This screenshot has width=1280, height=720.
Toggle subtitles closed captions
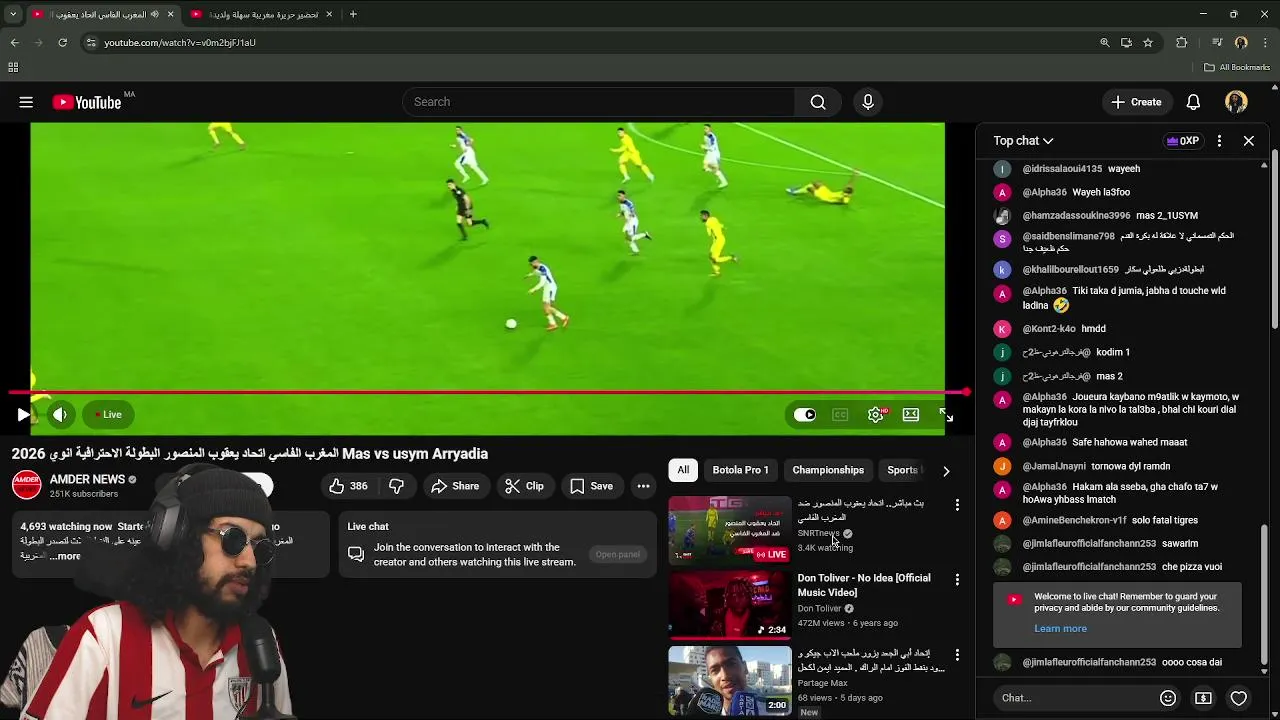click(840, 415)
